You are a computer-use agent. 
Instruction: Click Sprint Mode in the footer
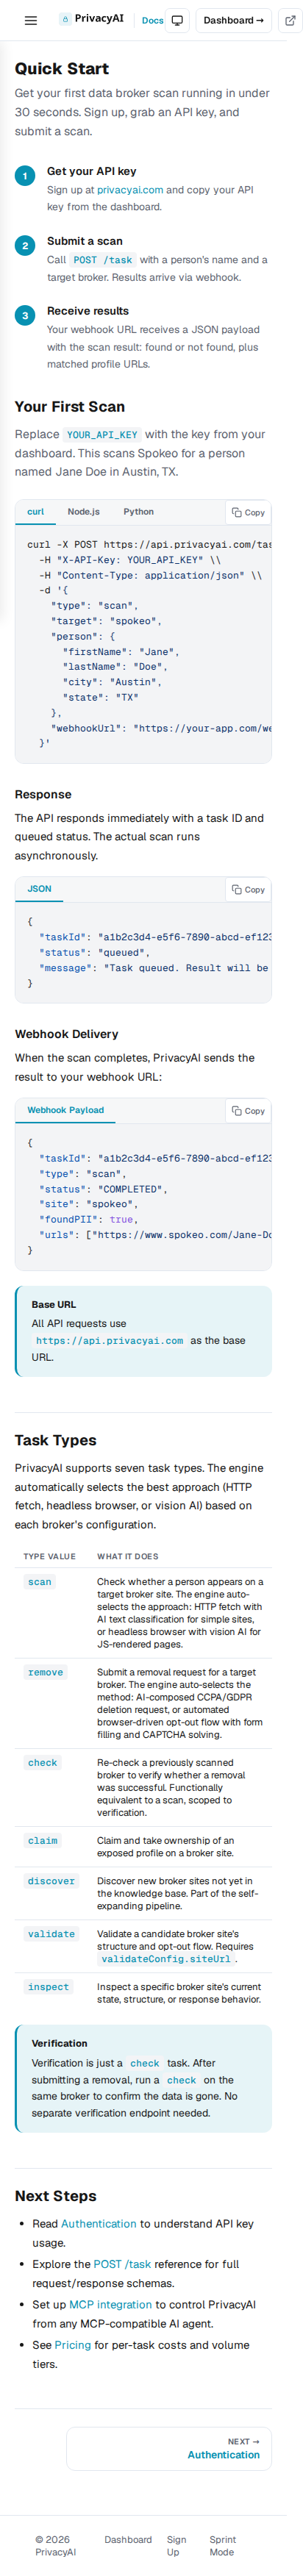click(222, 2545)
